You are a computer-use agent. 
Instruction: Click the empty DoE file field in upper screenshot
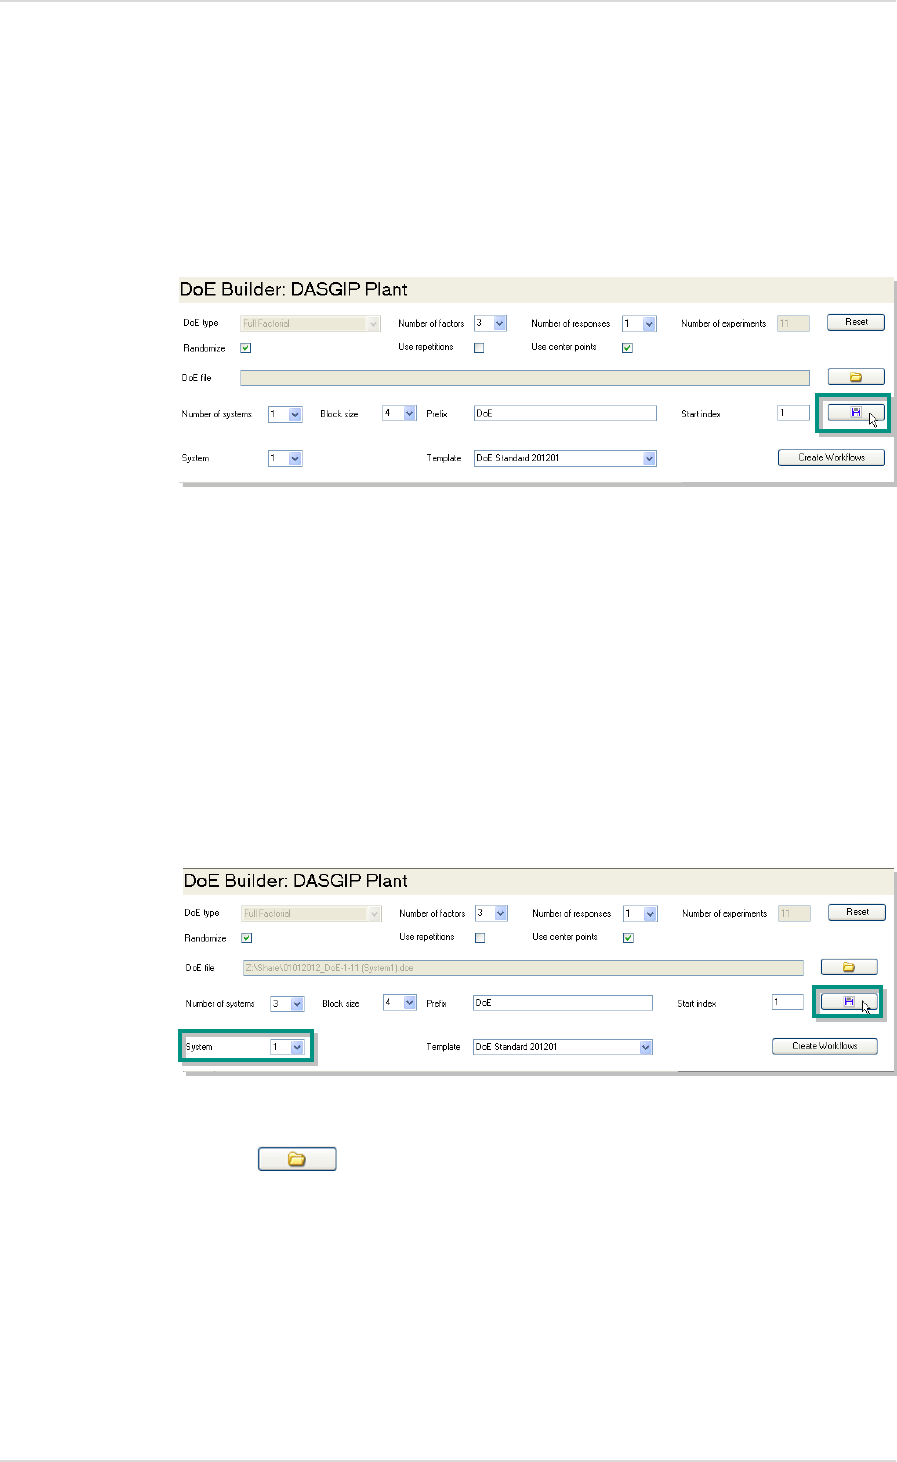pyautogui.click(x=525, y=378)
